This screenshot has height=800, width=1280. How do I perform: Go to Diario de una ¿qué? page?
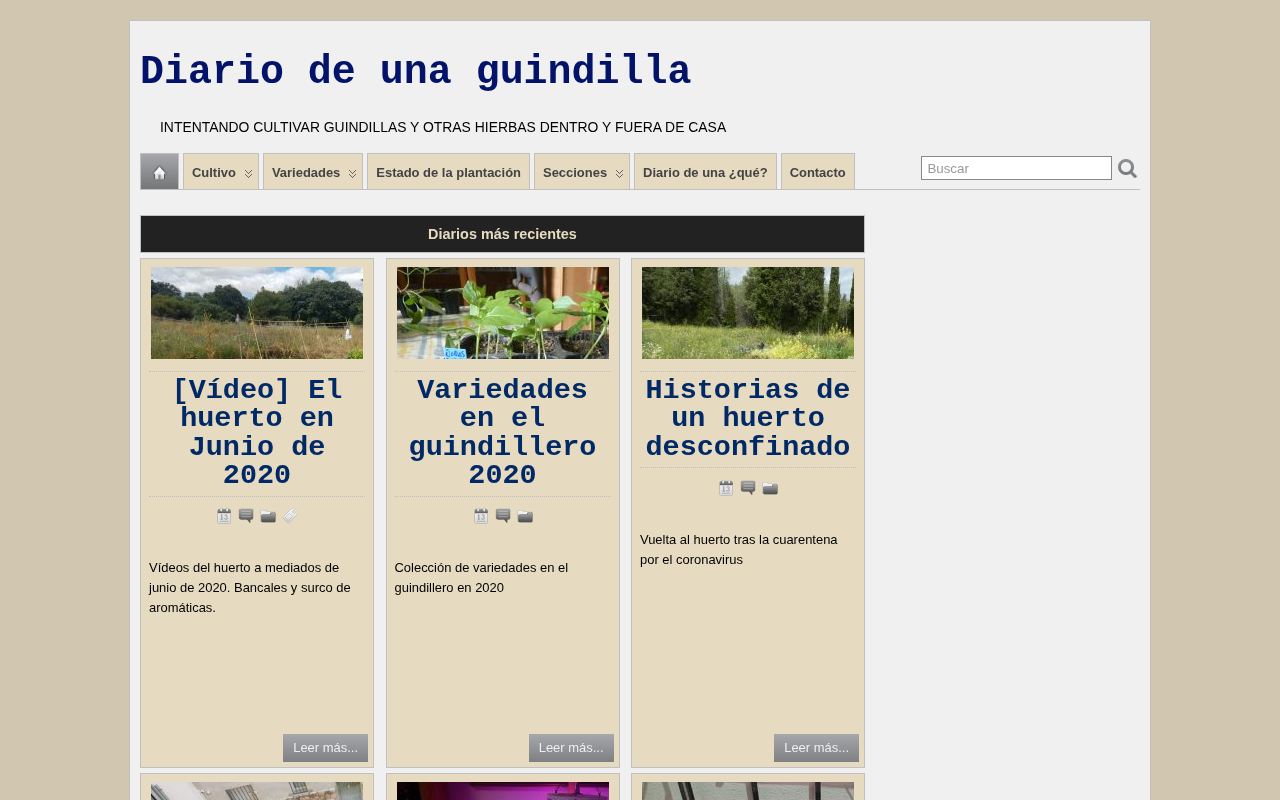[x=705, y=172]
